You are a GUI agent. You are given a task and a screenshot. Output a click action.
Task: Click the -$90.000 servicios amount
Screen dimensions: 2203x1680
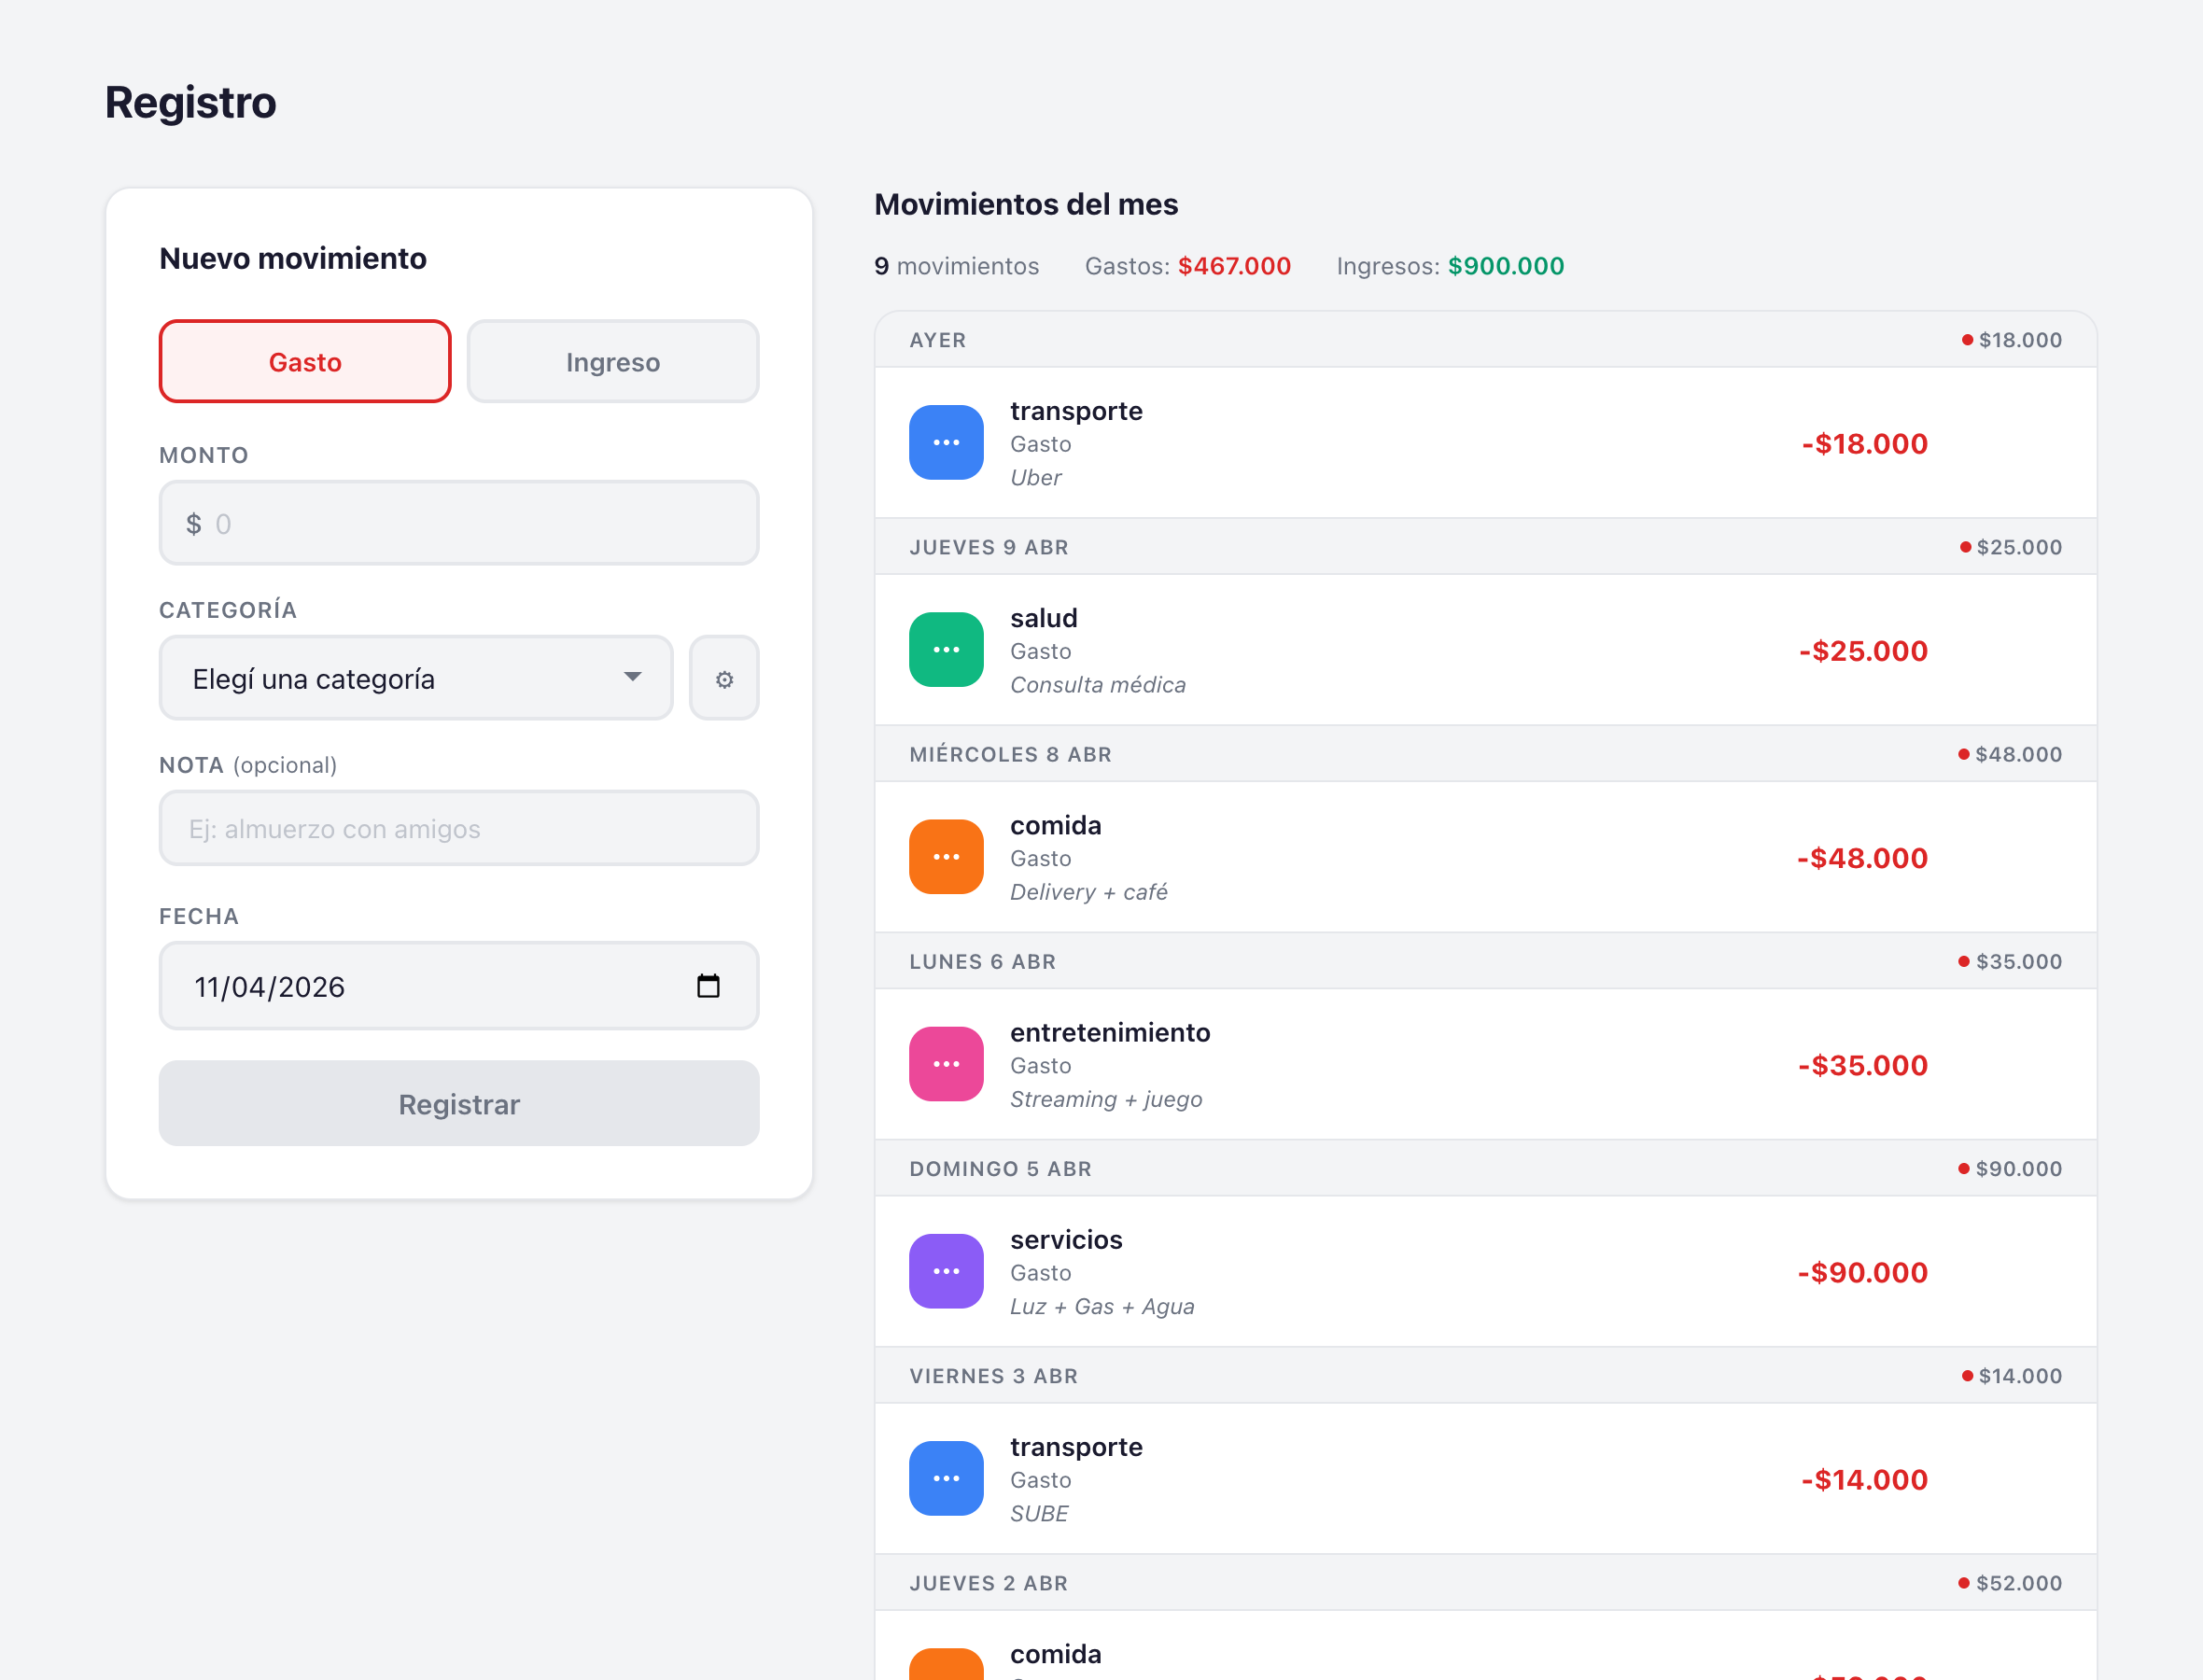coord(1862,1272)
